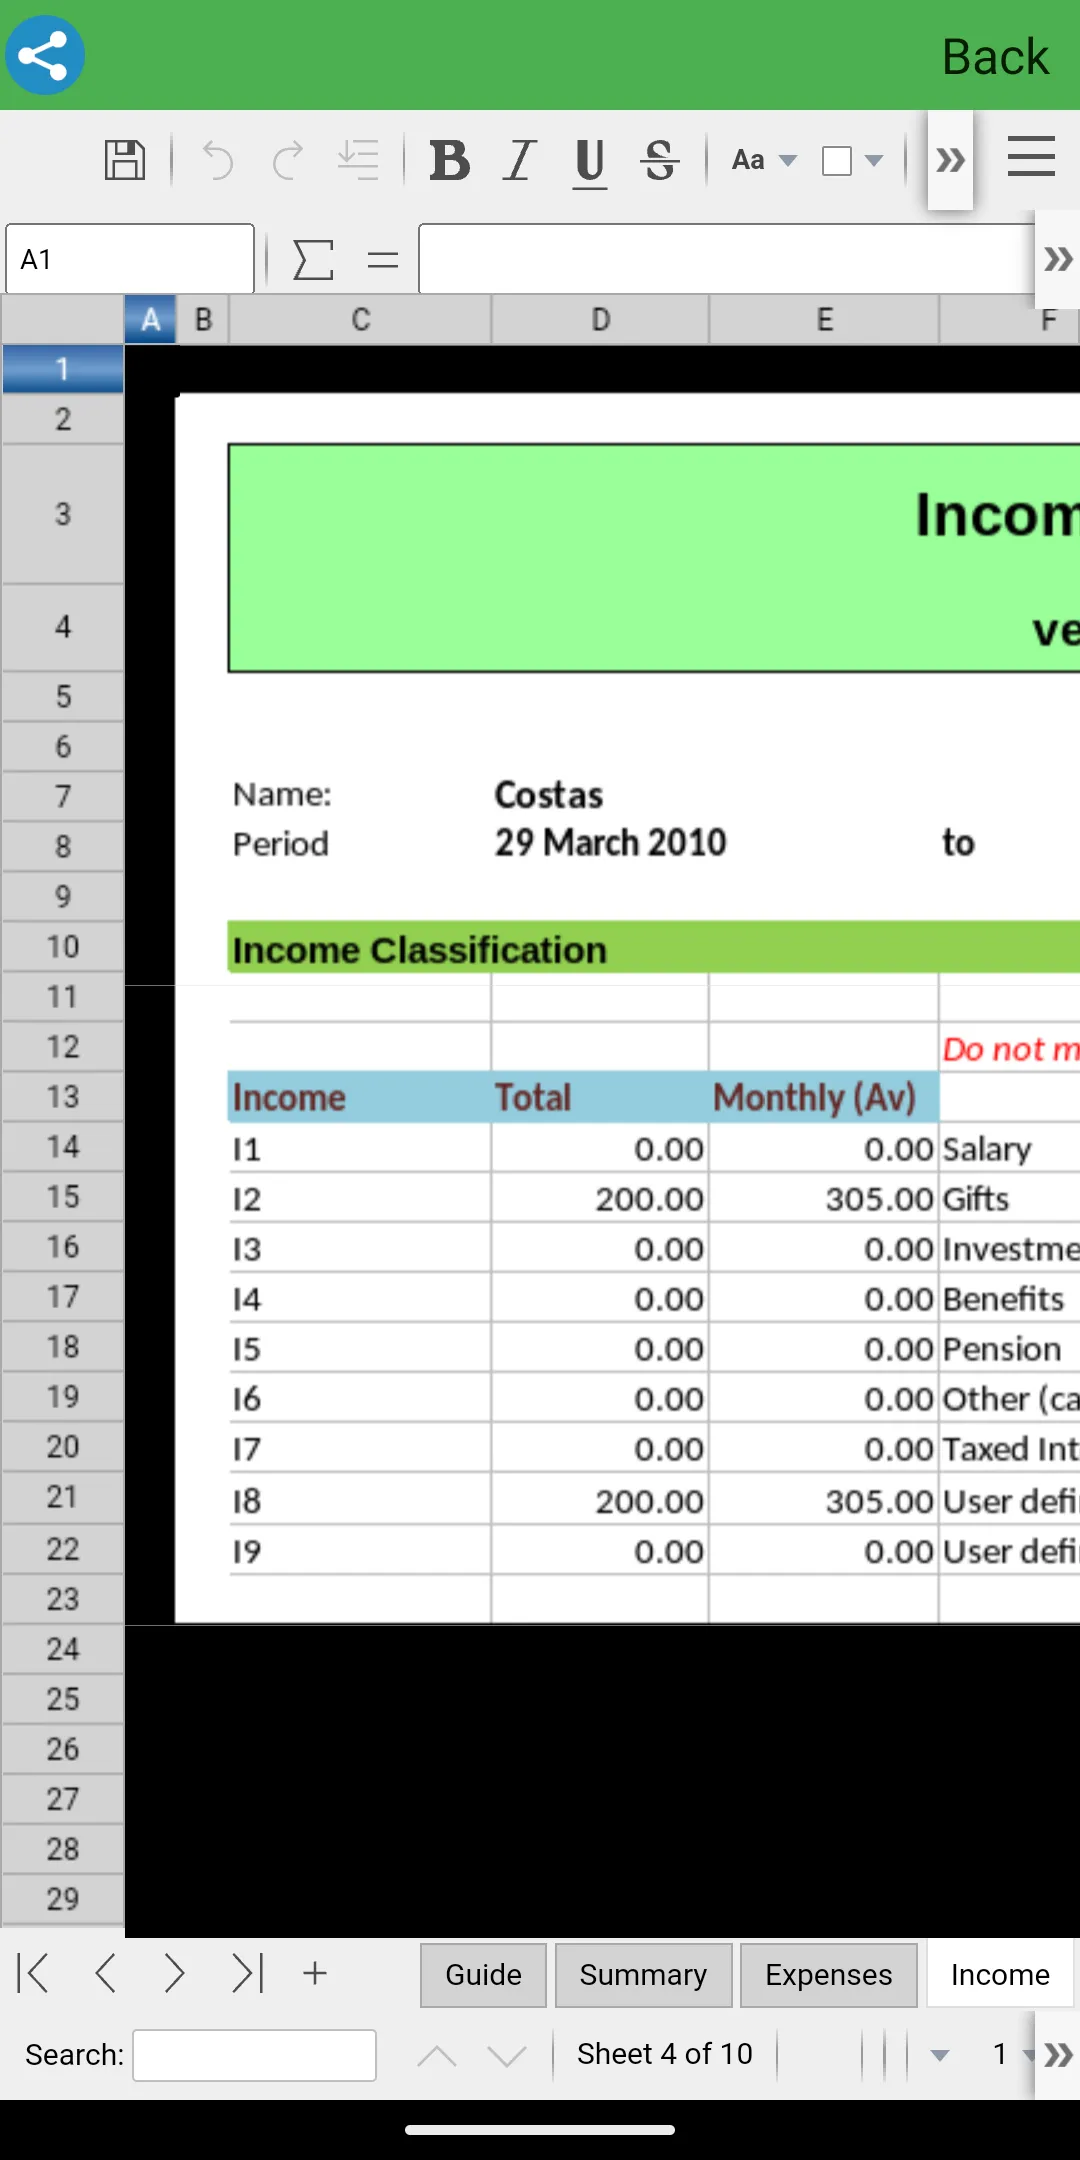Viewport: 1080px width, 2160px height.
Task: Expand the formatting toolbar overflow chevrons
Action: [x=950, y=160]
